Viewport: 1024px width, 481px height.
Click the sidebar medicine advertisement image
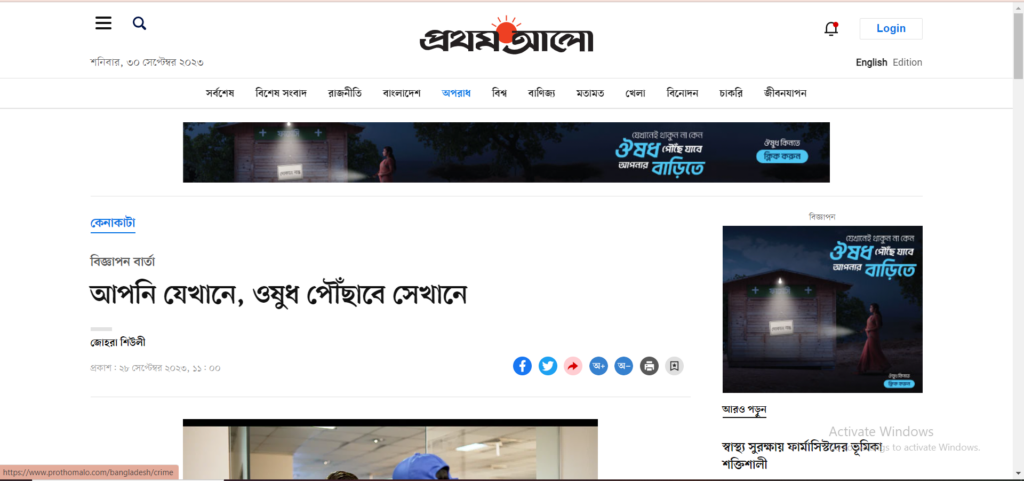[822, 309]
